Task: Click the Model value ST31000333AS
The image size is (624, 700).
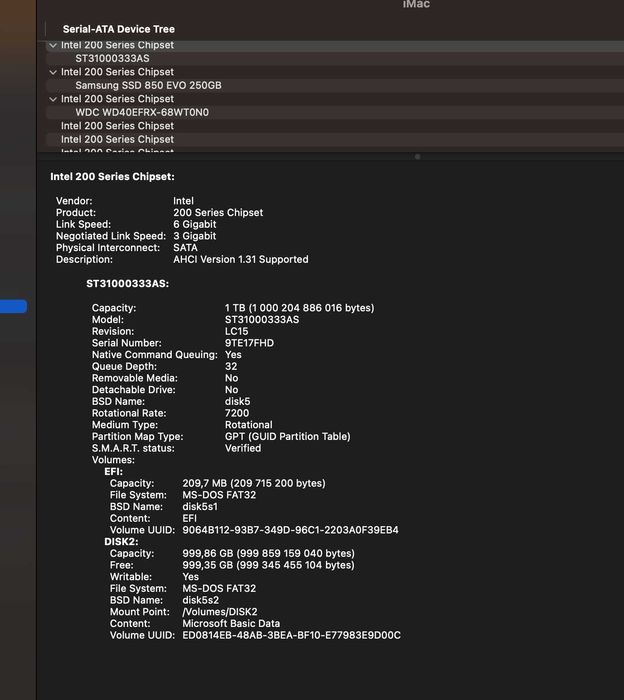Action: [262, 320]
